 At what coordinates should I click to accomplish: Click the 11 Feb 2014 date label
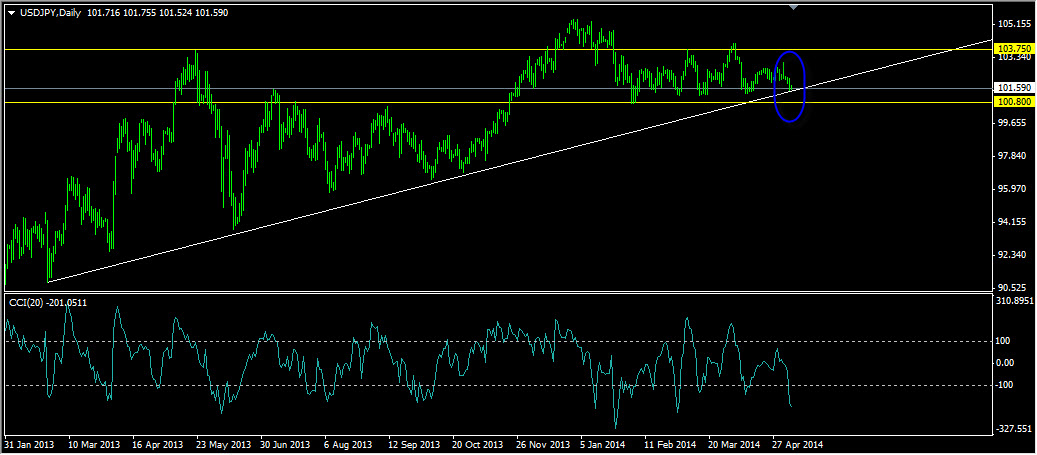671,444
